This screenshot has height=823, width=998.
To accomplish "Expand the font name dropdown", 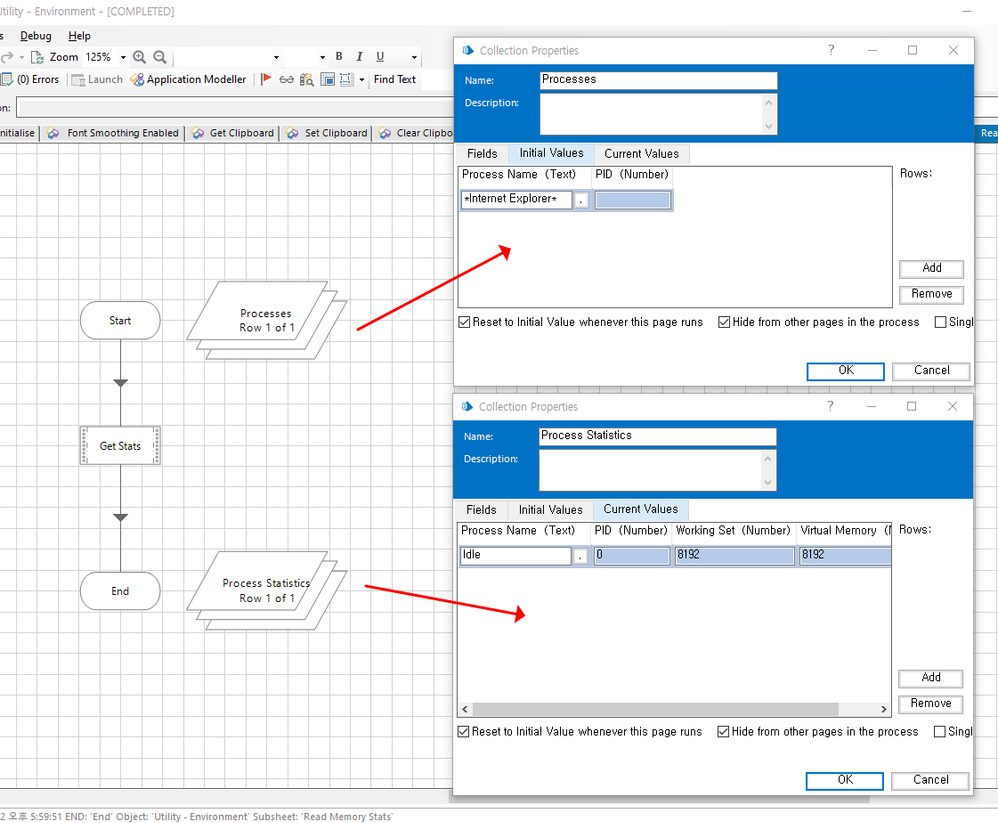I will point(276,58).
